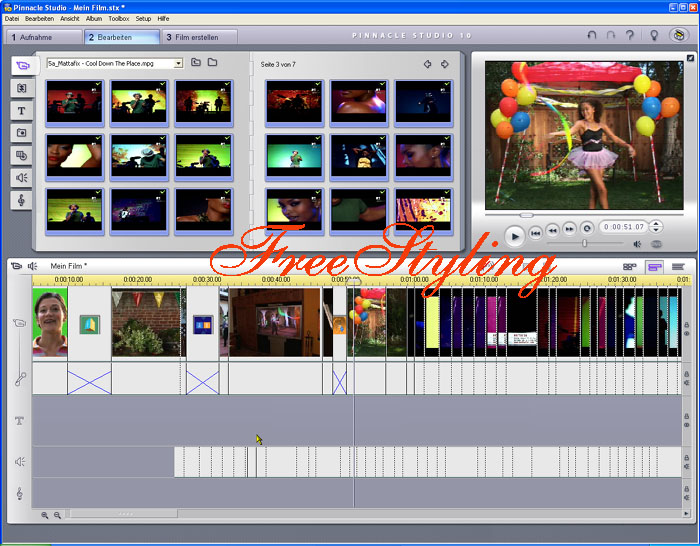This screenshot has width=700, height=546.
Task: Click the title track T header icon
Action: tap(19, 421)
